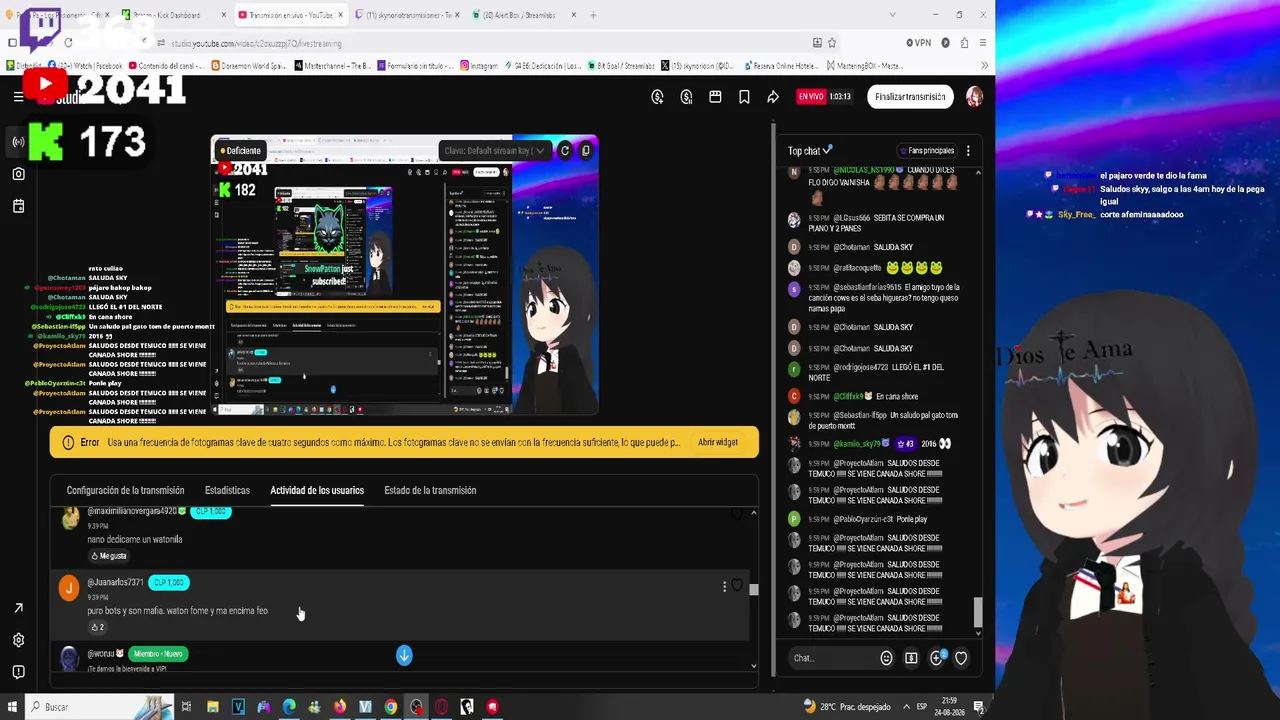Click the Deficiente connection status badge
Screen dimensions: 1280x720
point(240,151)
